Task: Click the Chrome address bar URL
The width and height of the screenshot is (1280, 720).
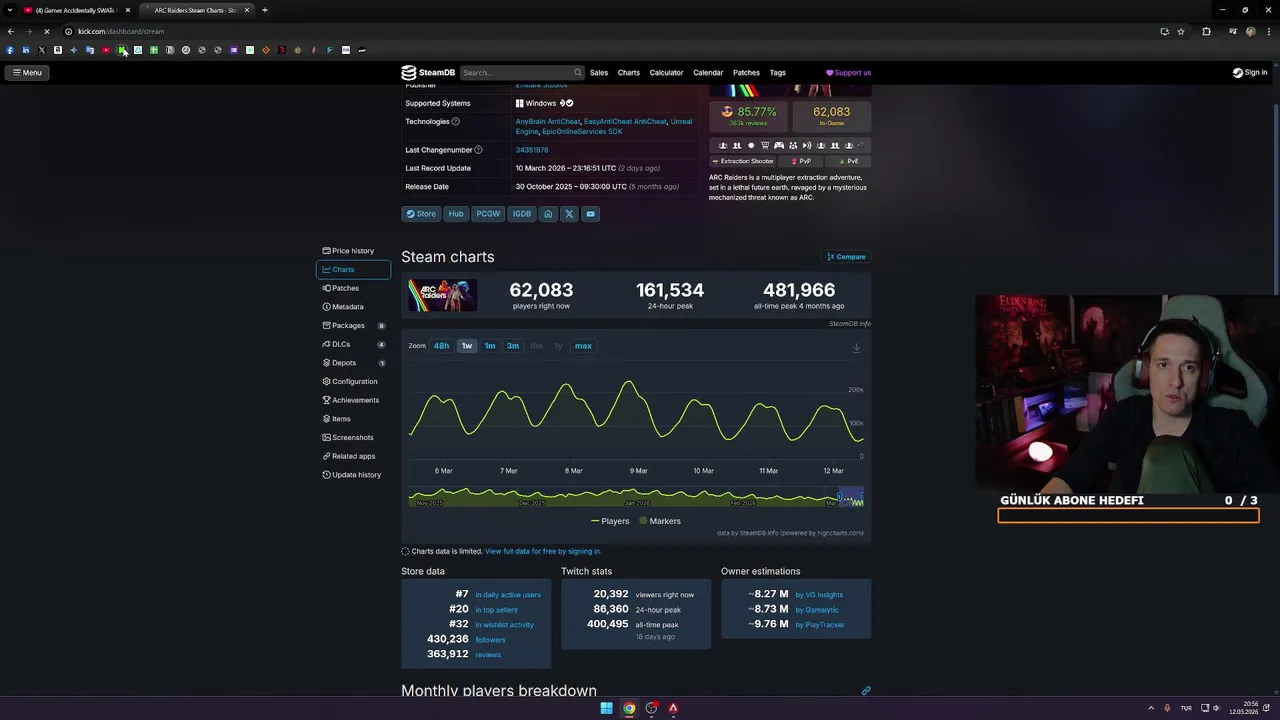Action: tap(121, 32)
